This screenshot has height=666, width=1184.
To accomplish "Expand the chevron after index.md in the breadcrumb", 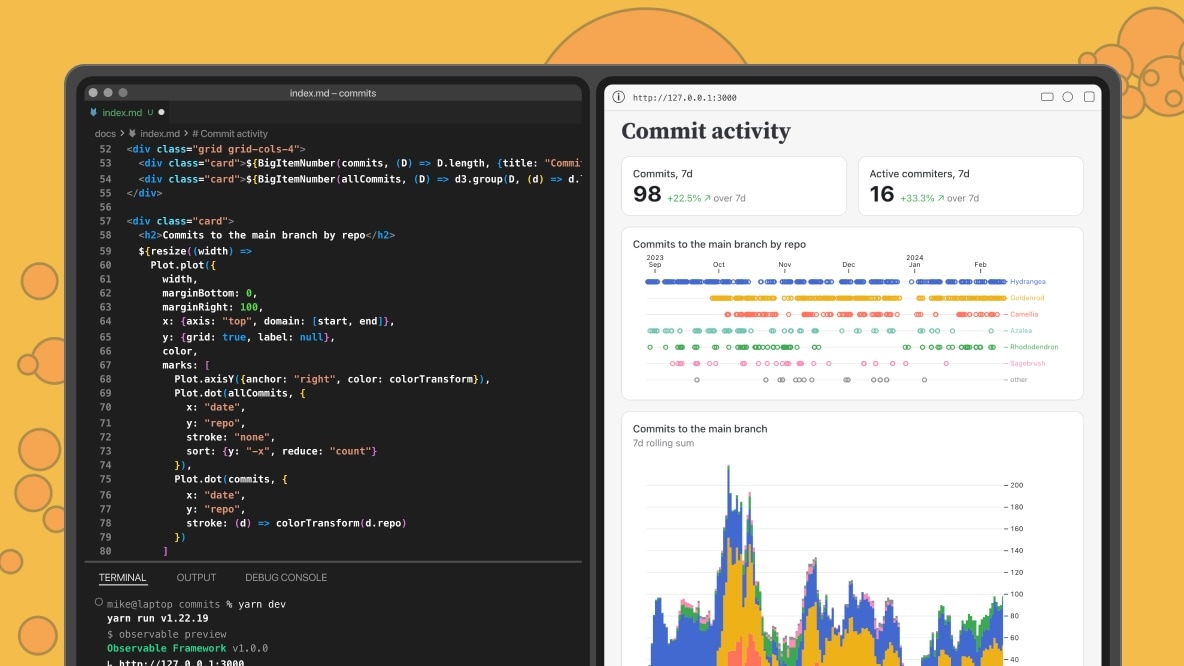I will 186,133.
